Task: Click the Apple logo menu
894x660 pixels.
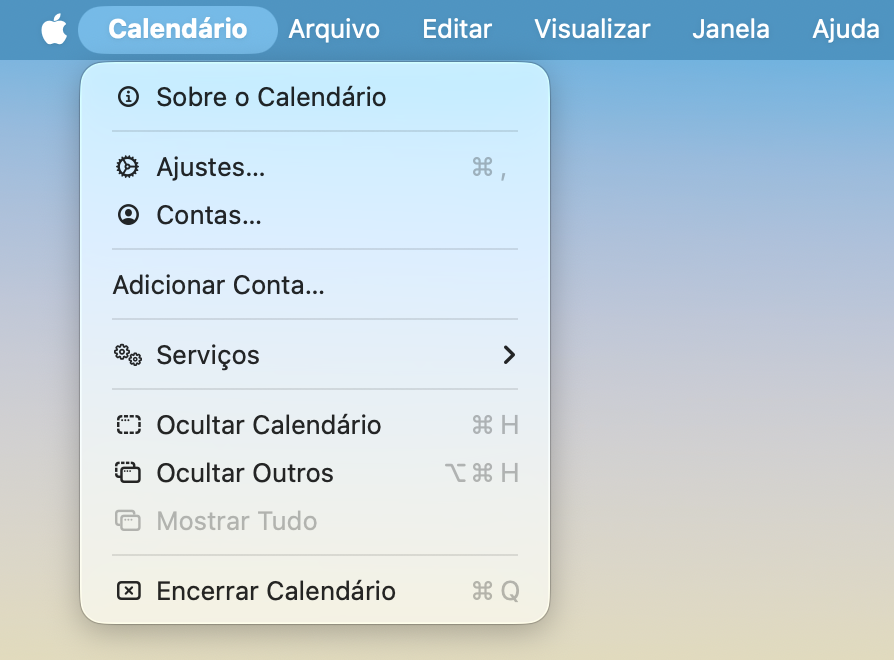Action: coord(54,30)
